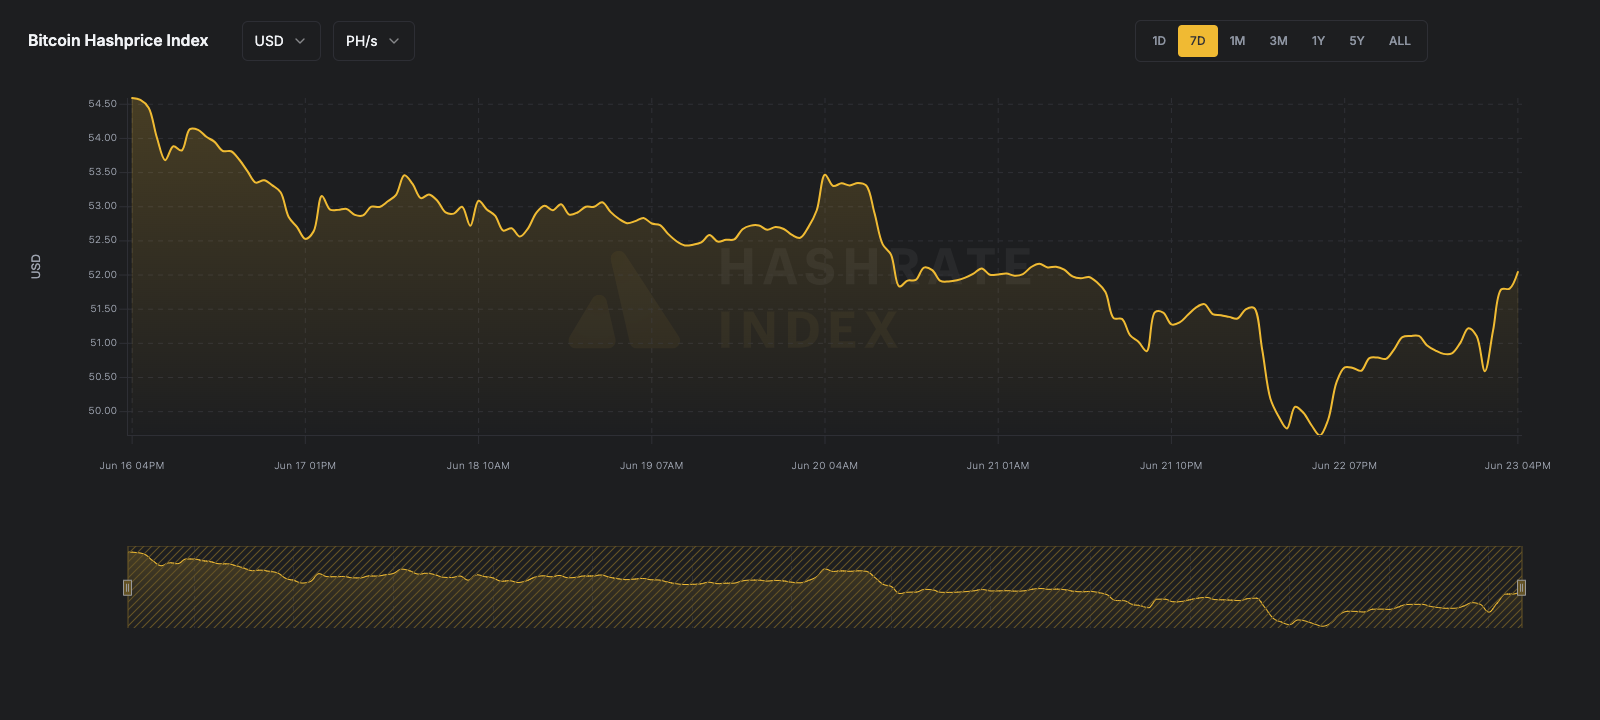Click the Jun 19 07AM axis label
The width and height of the screenshot is (1600, 720).
pos(651,466)
